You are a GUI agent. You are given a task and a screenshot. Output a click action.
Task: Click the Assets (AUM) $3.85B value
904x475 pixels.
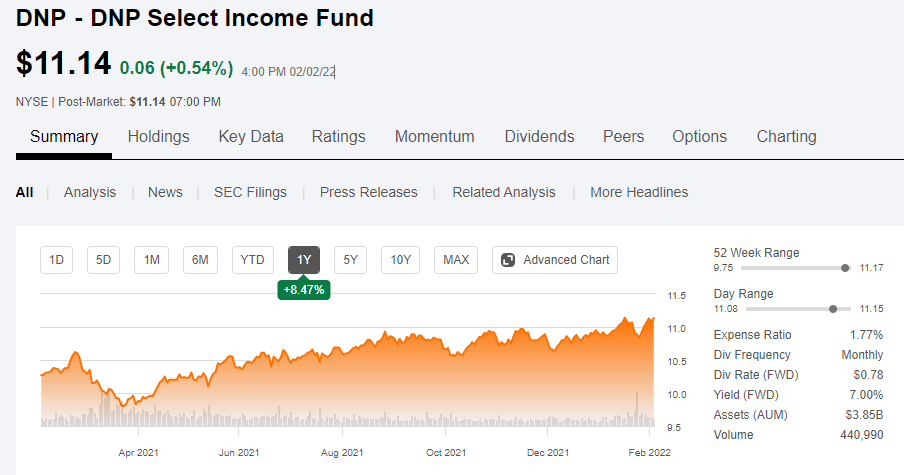(864, 415)
